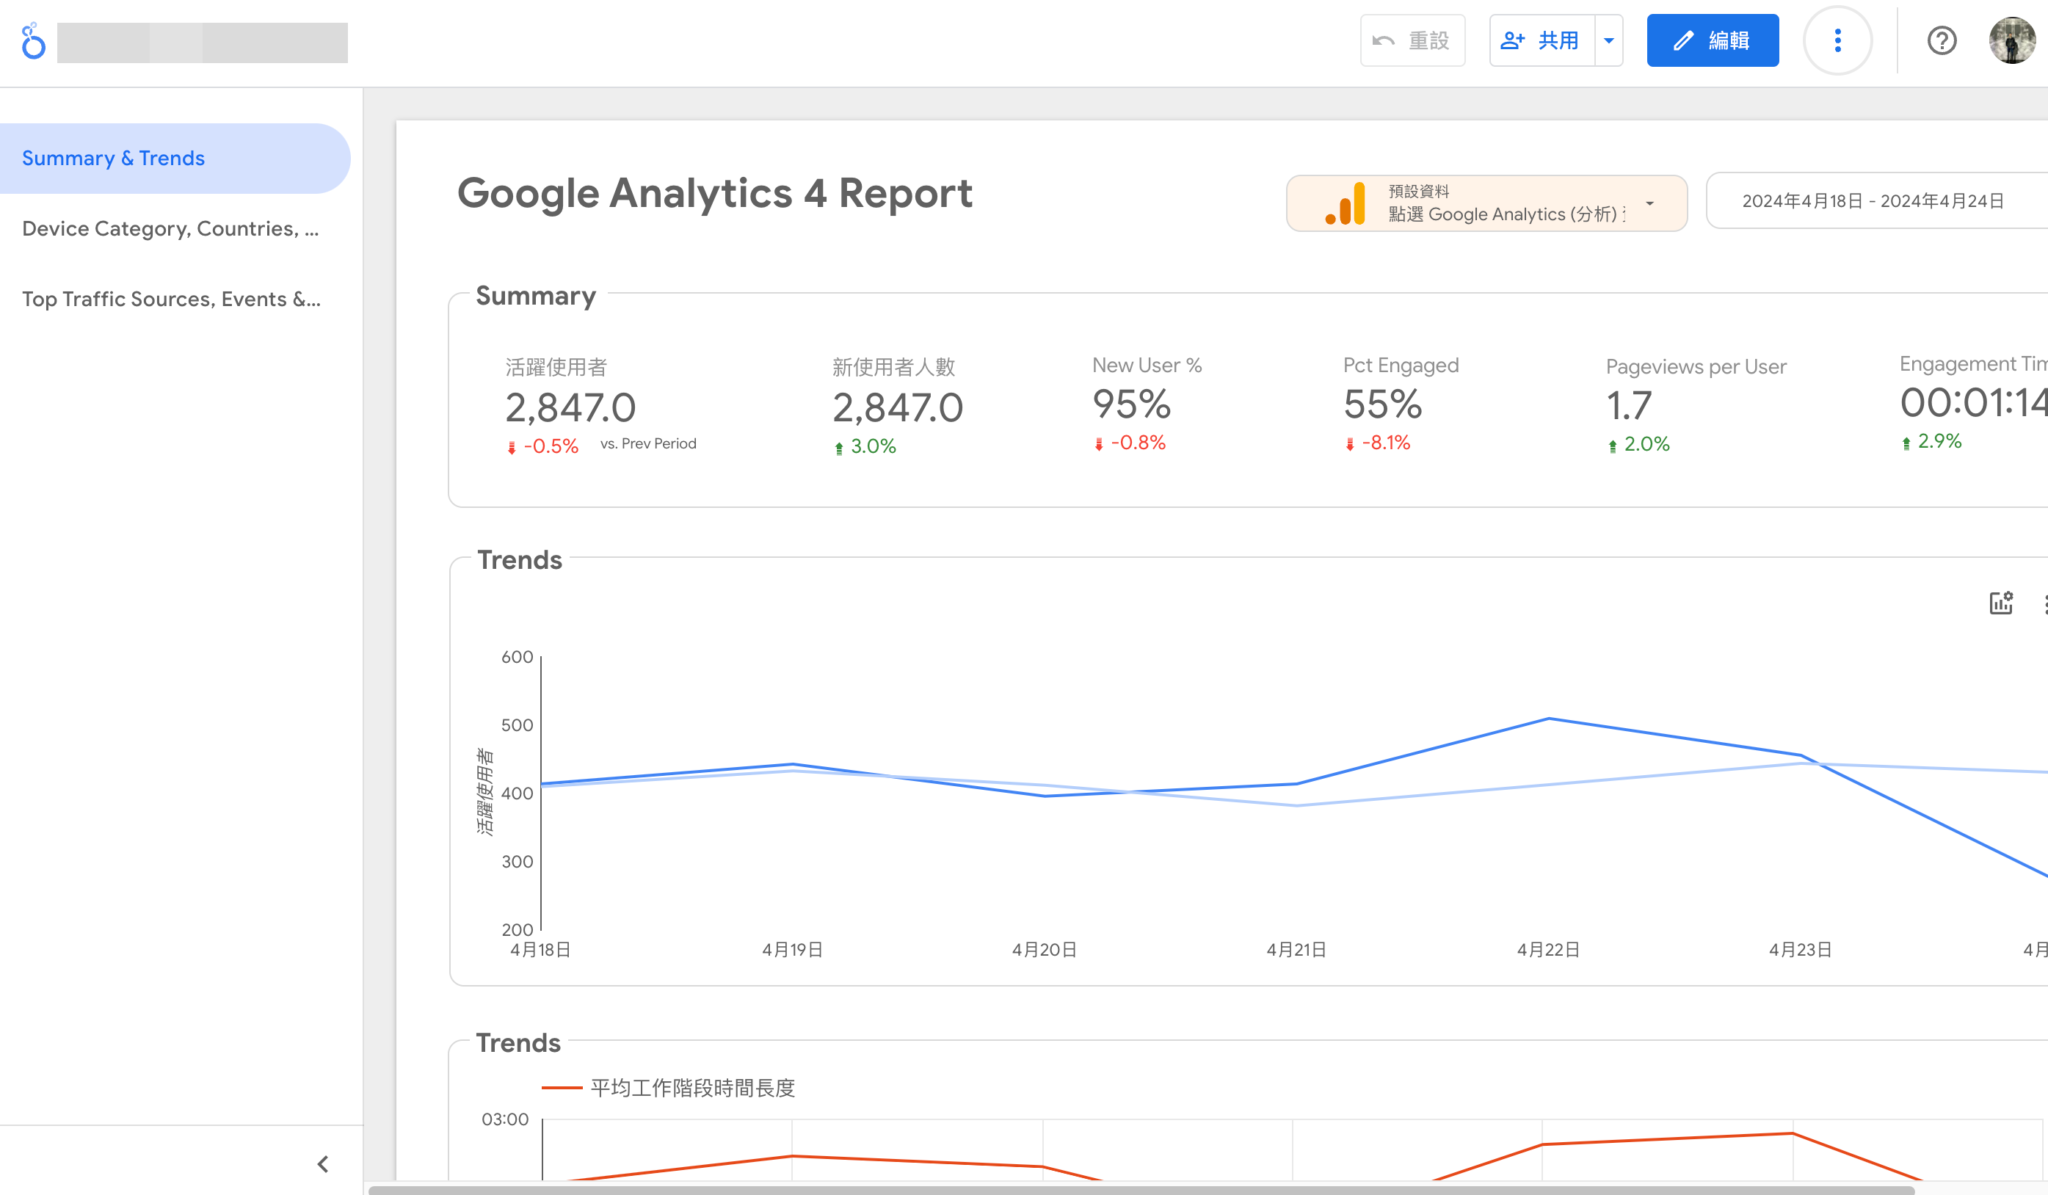2048x1195 pixels.
Task: Click the user account avatar
Action: [x=2012, y=41]
